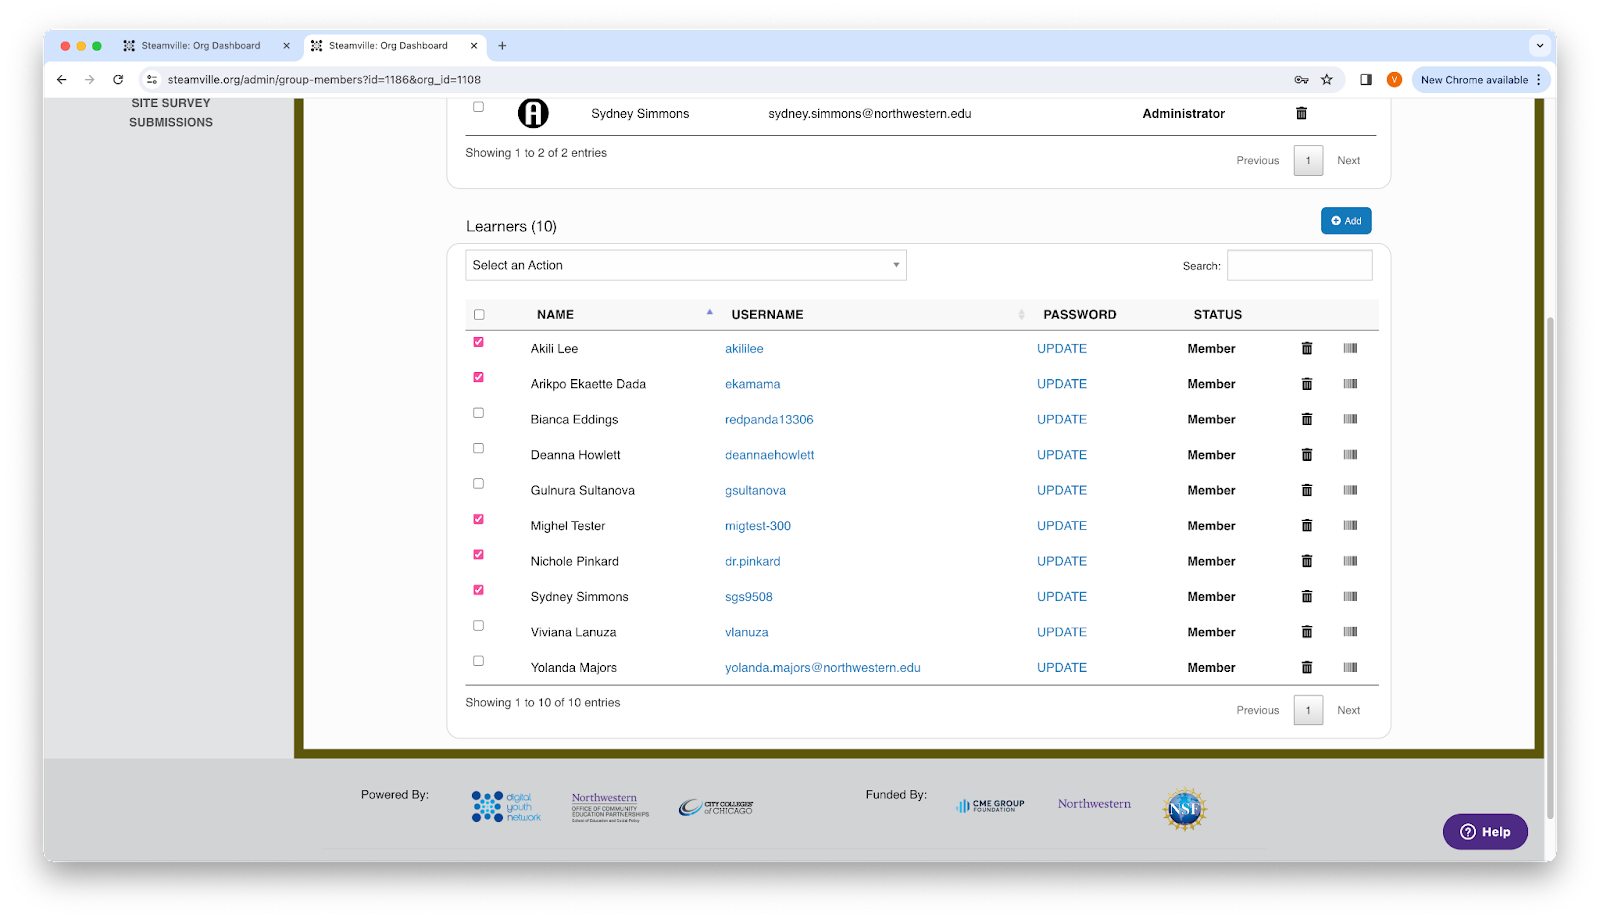Click the trash icon for Mighel Tester
Viewport: 1600px width, 919px height.
[1306, 526]
